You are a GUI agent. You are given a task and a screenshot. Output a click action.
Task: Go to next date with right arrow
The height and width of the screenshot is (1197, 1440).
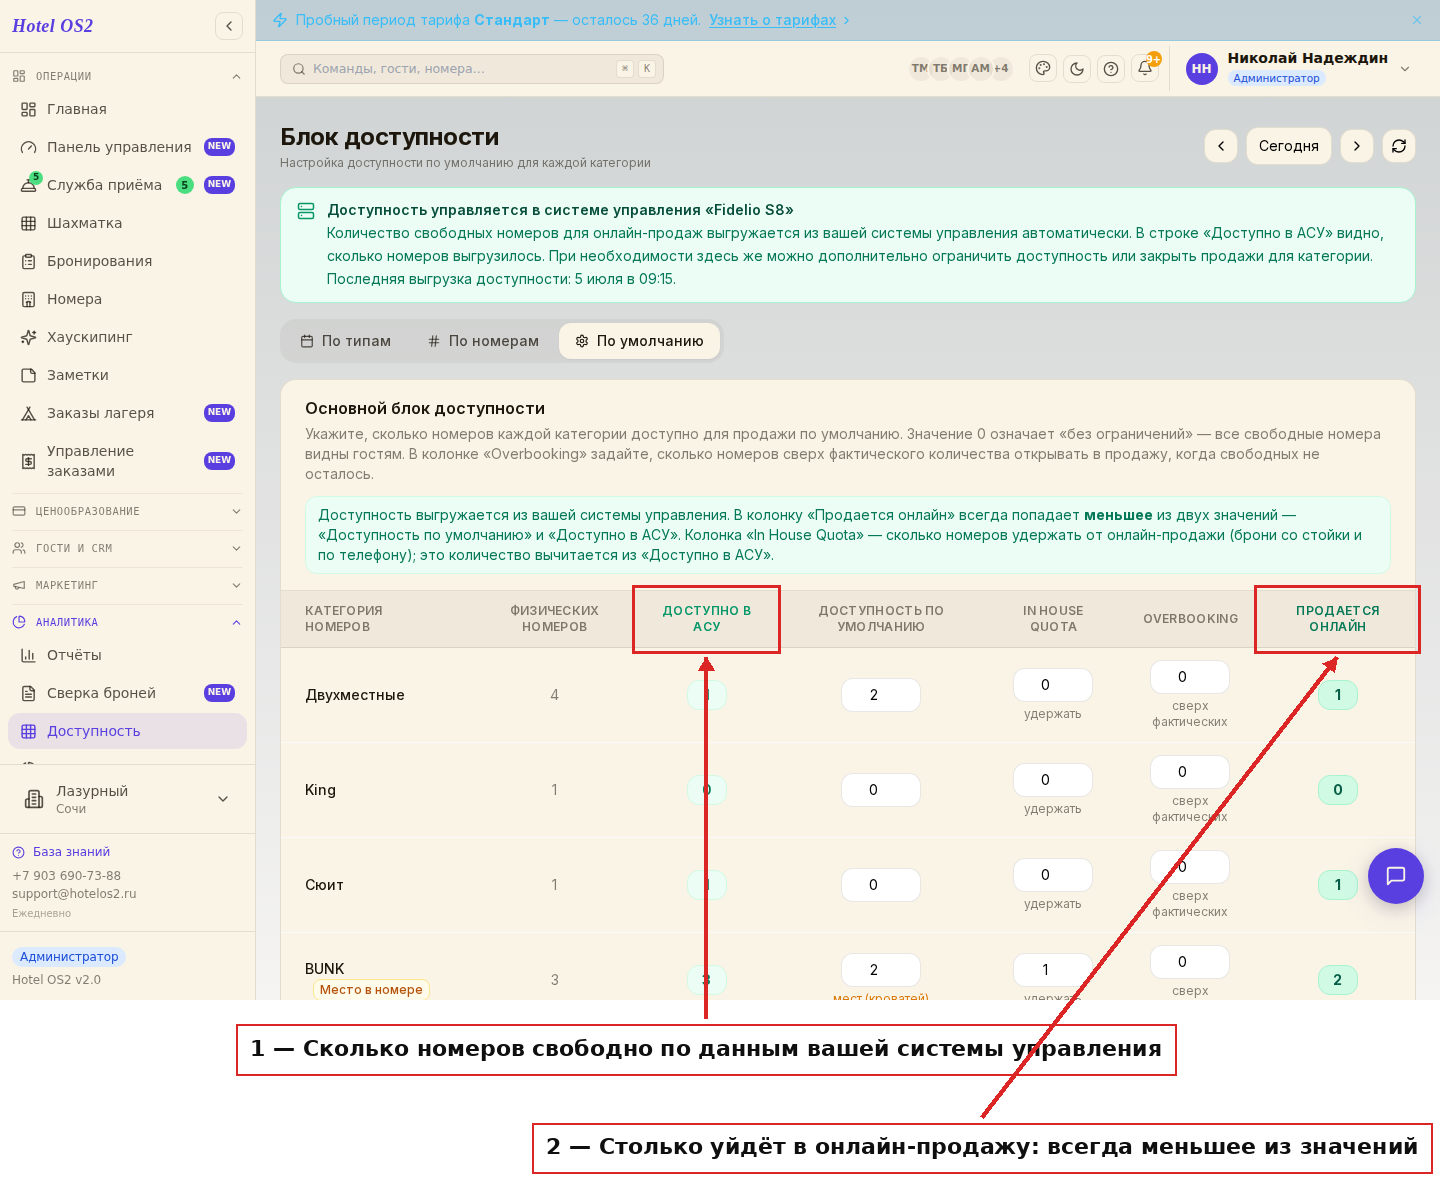click(1357, 146)
